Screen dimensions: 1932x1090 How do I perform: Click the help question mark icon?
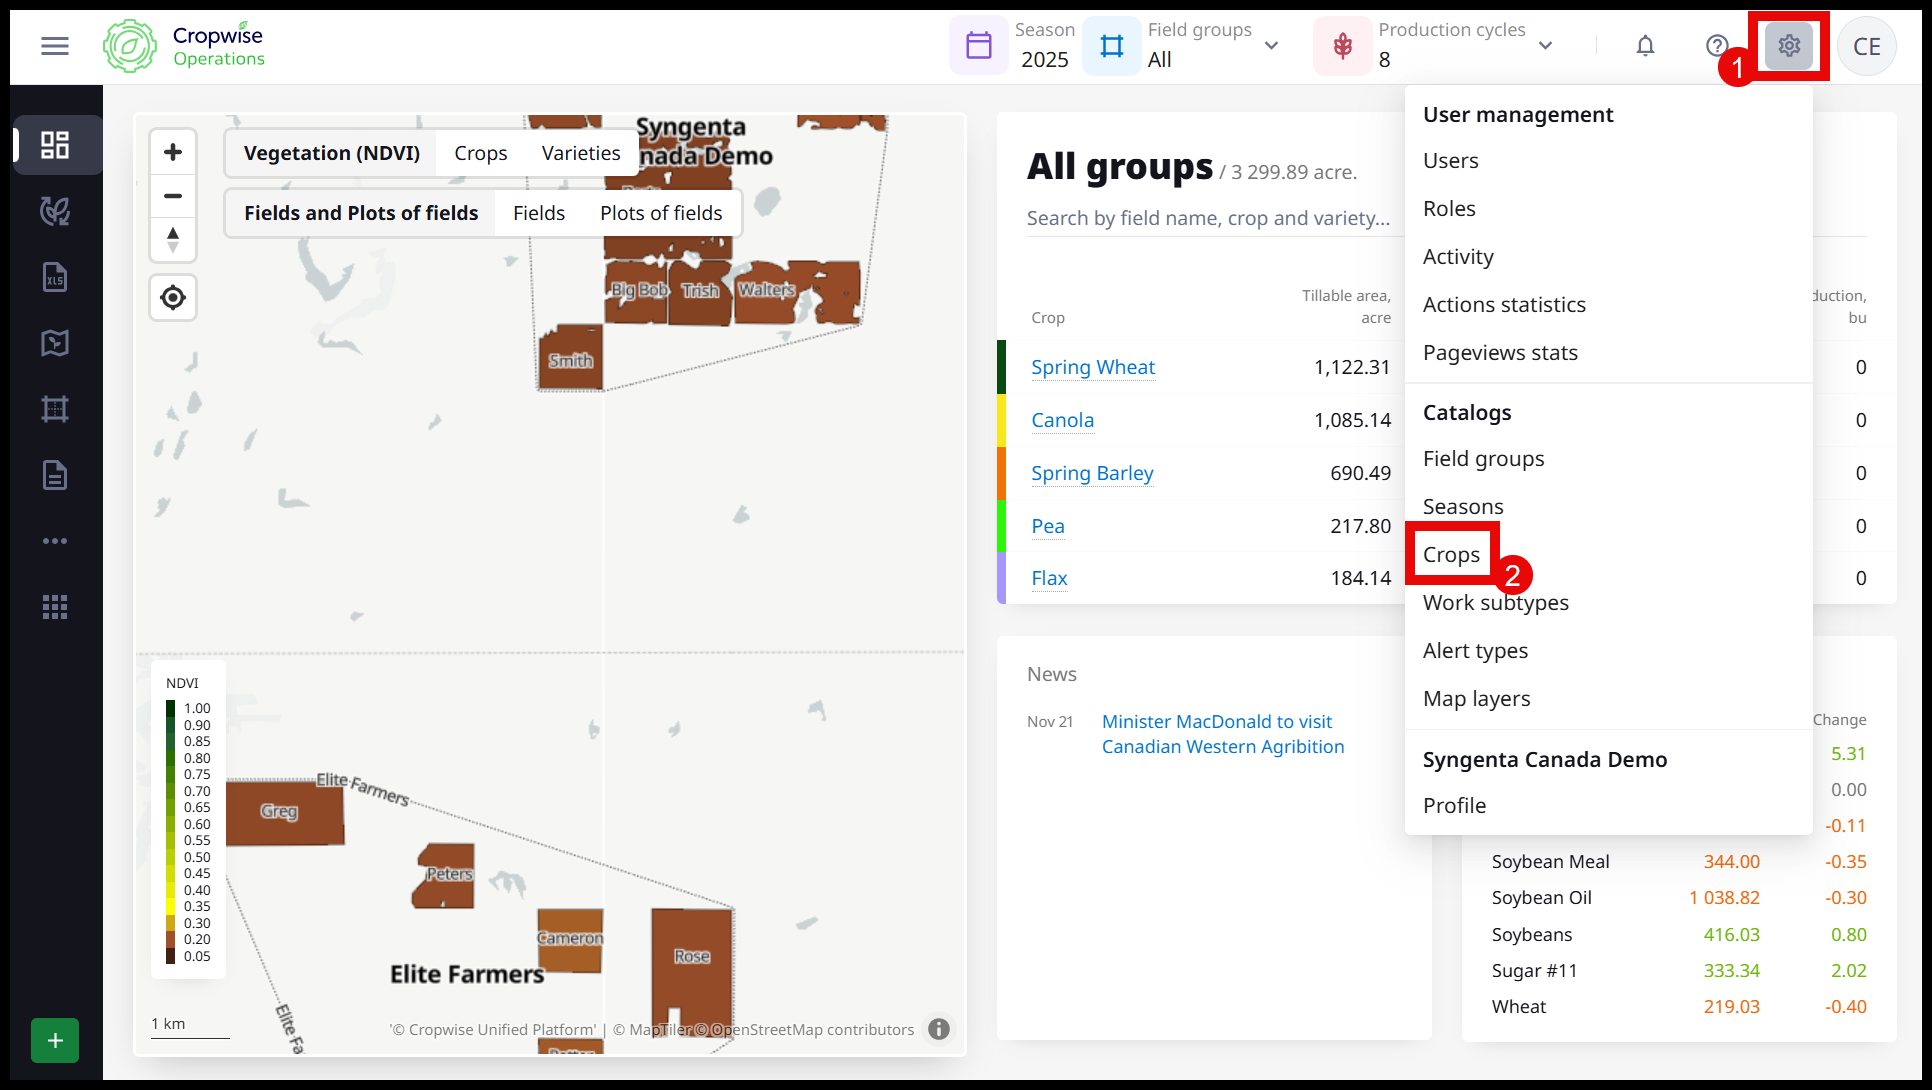click(x=1716, y=46)
